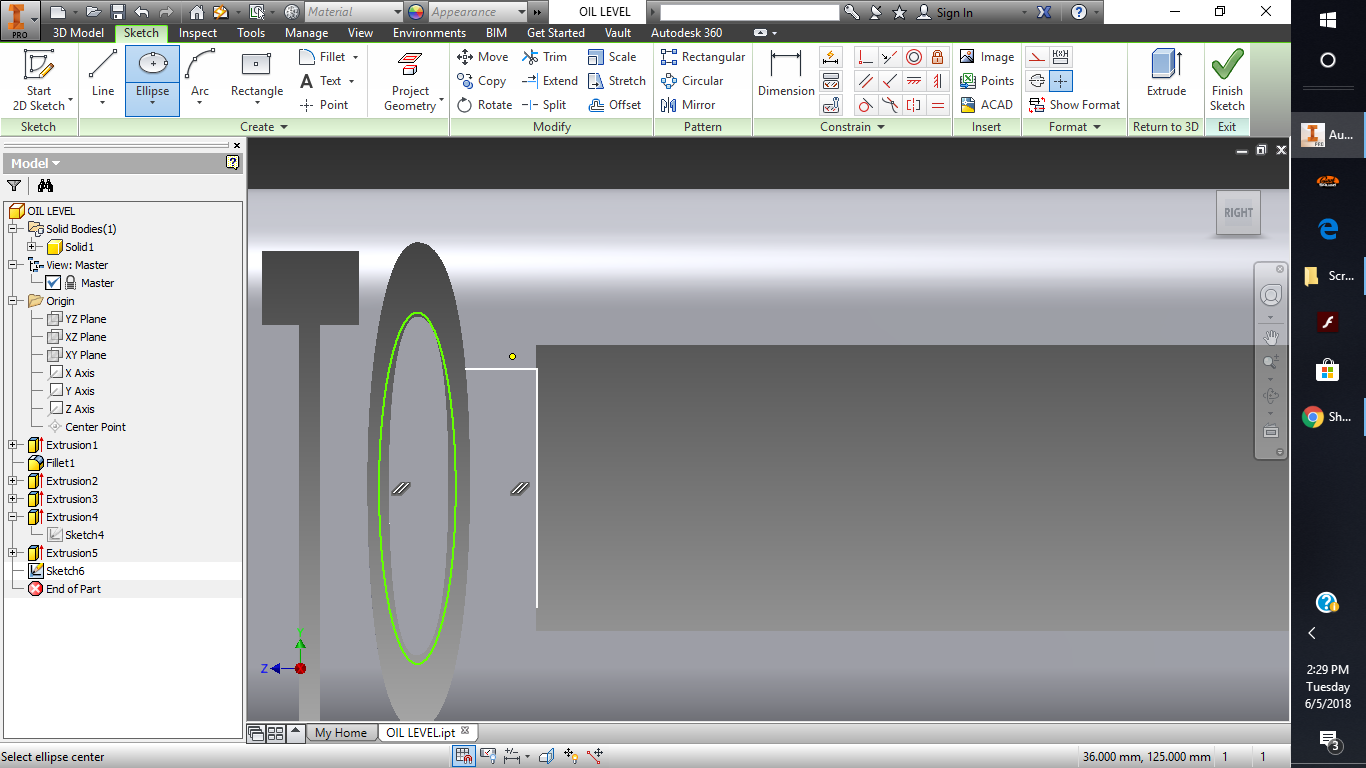Image resolution: width=1366 pixels, height=768 pixels.
Task: Open the Constrain panel dropdown
Action: tap(852, 127)
